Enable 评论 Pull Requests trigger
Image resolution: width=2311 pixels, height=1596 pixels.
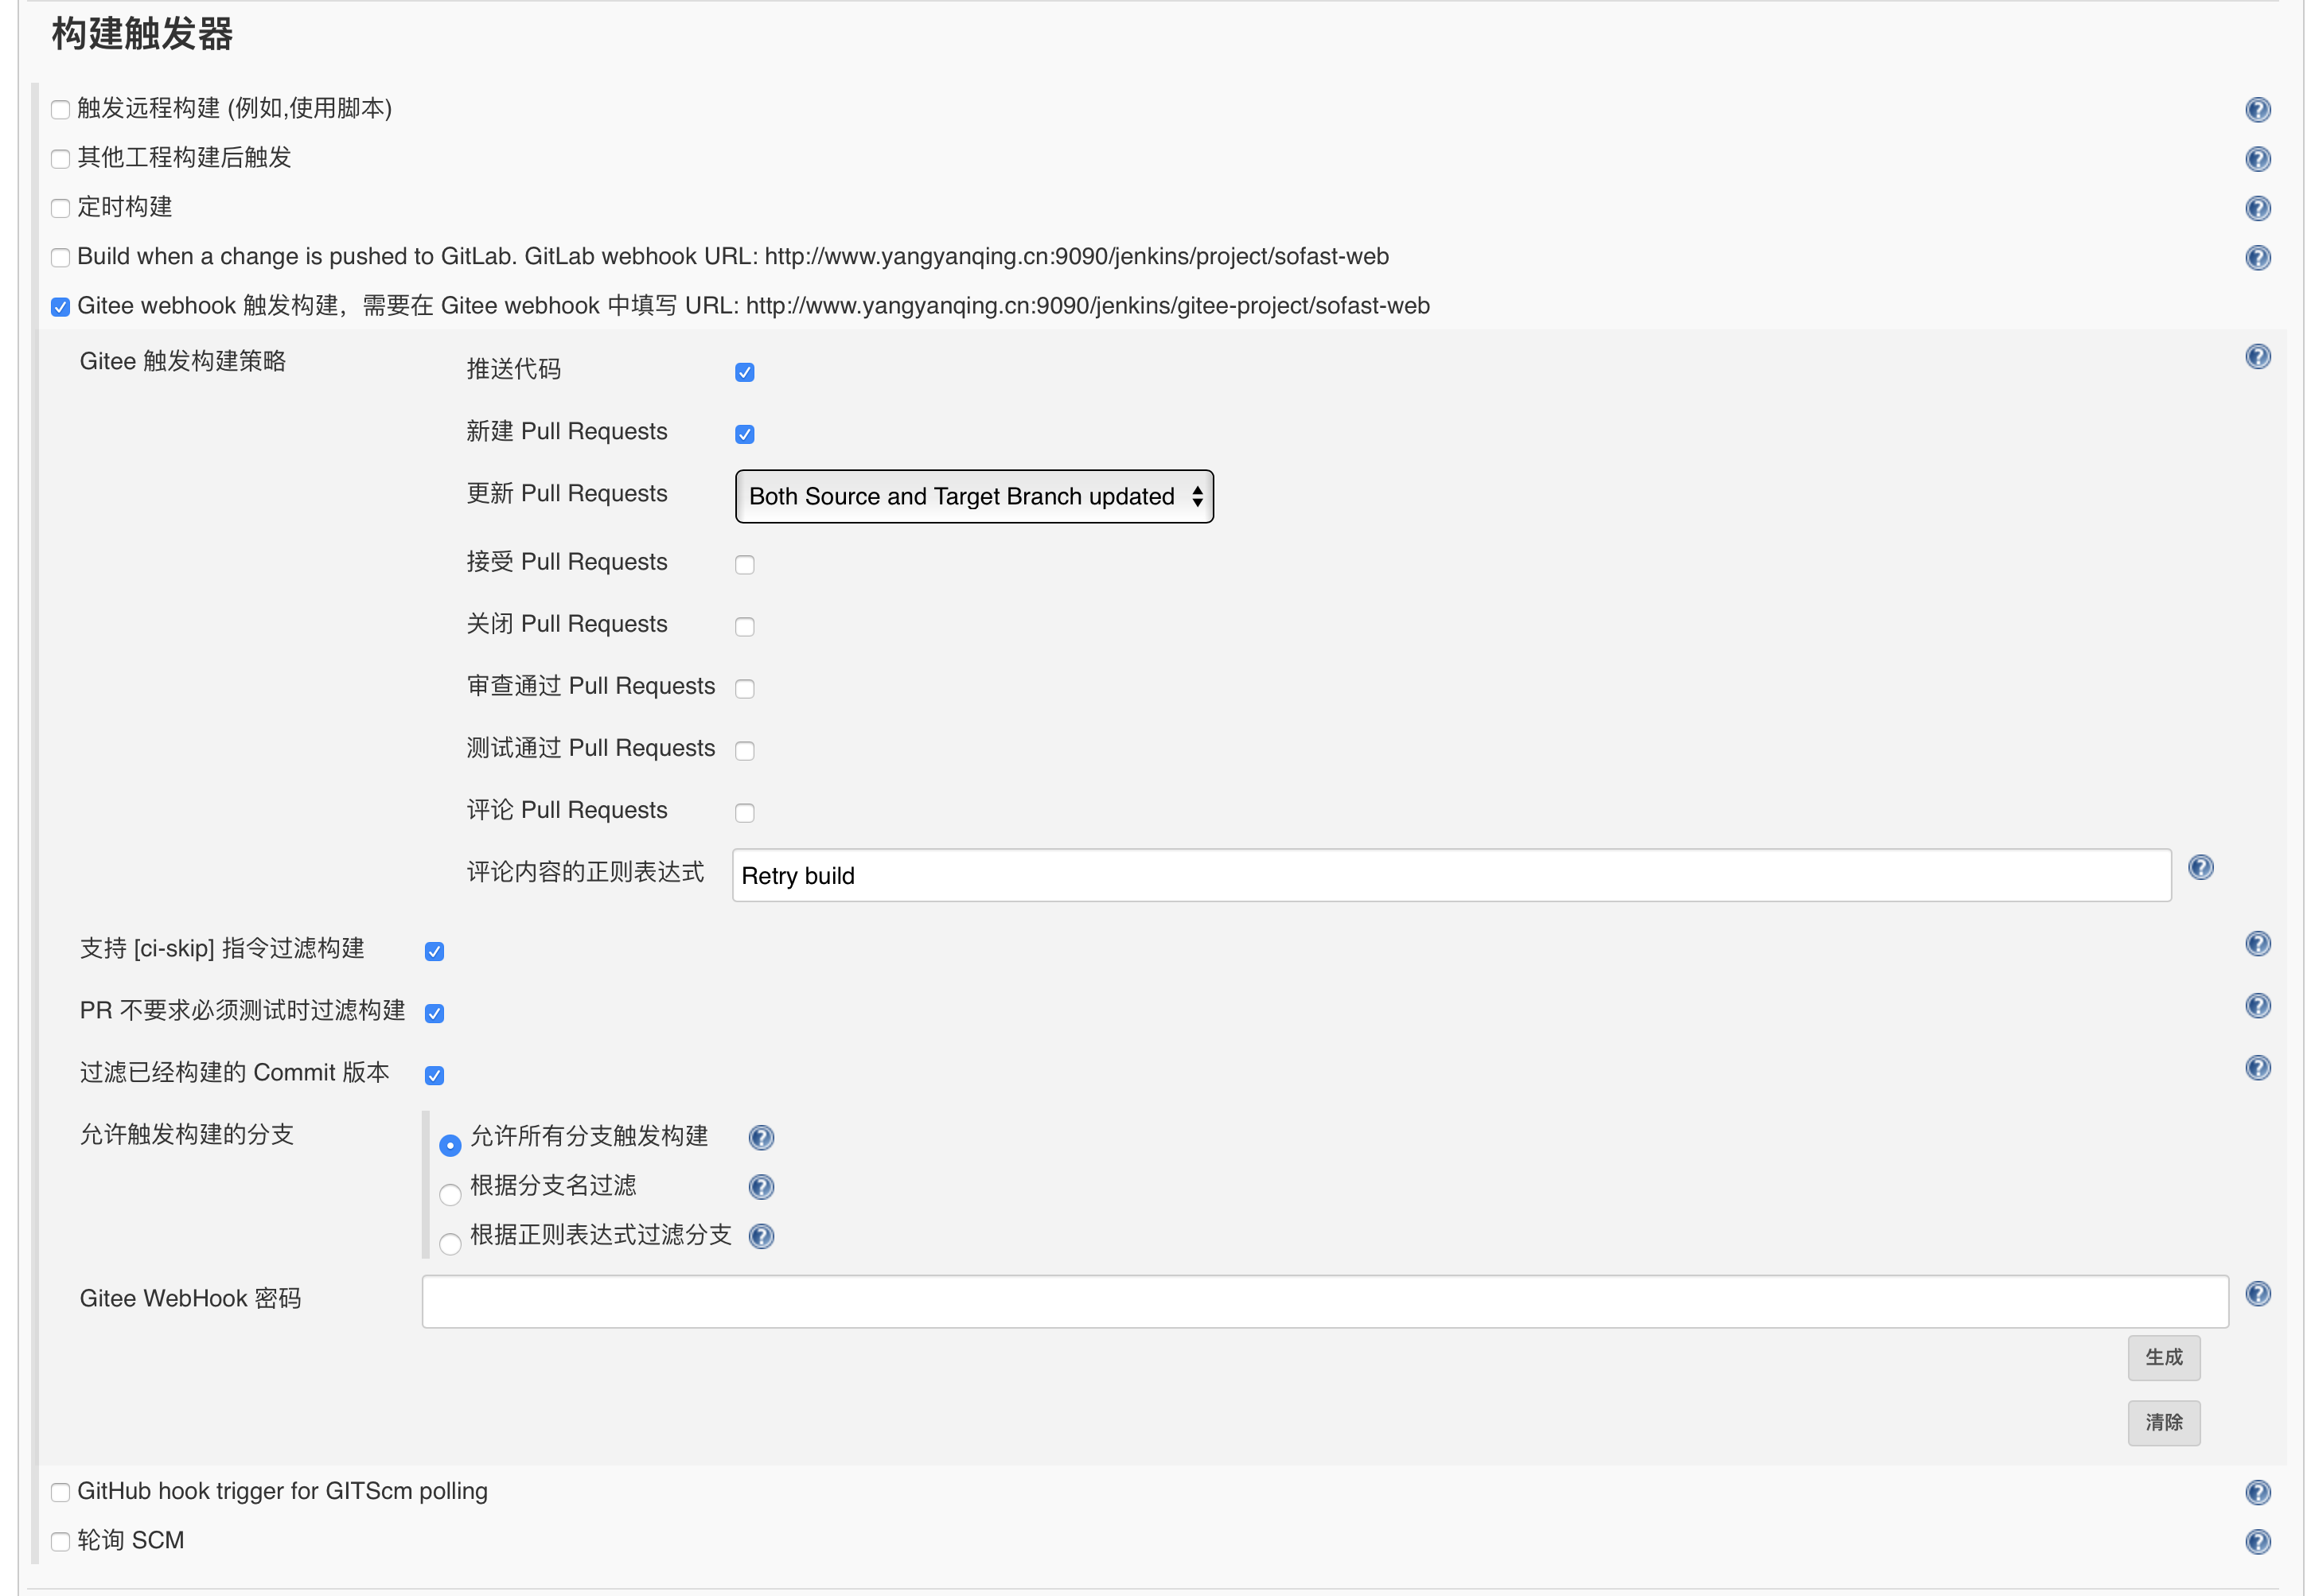click(x=744, y=813)
